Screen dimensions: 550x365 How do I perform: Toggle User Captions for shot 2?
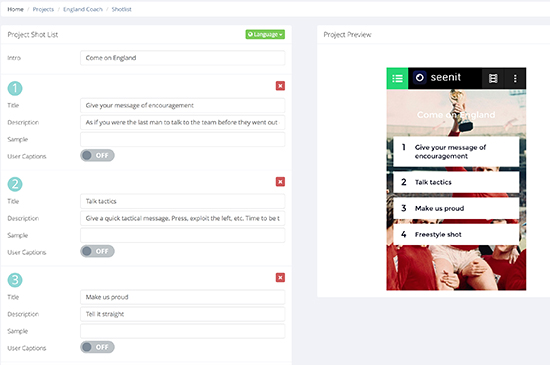[x=97, y=251]
